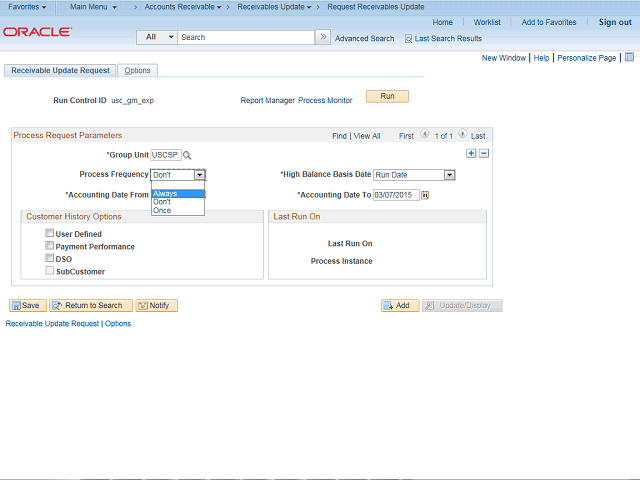Image resolution: width=640 pixels, height=480 pixels.
Task: Open the Accounting Date To calendar icon
Action: 425,195
